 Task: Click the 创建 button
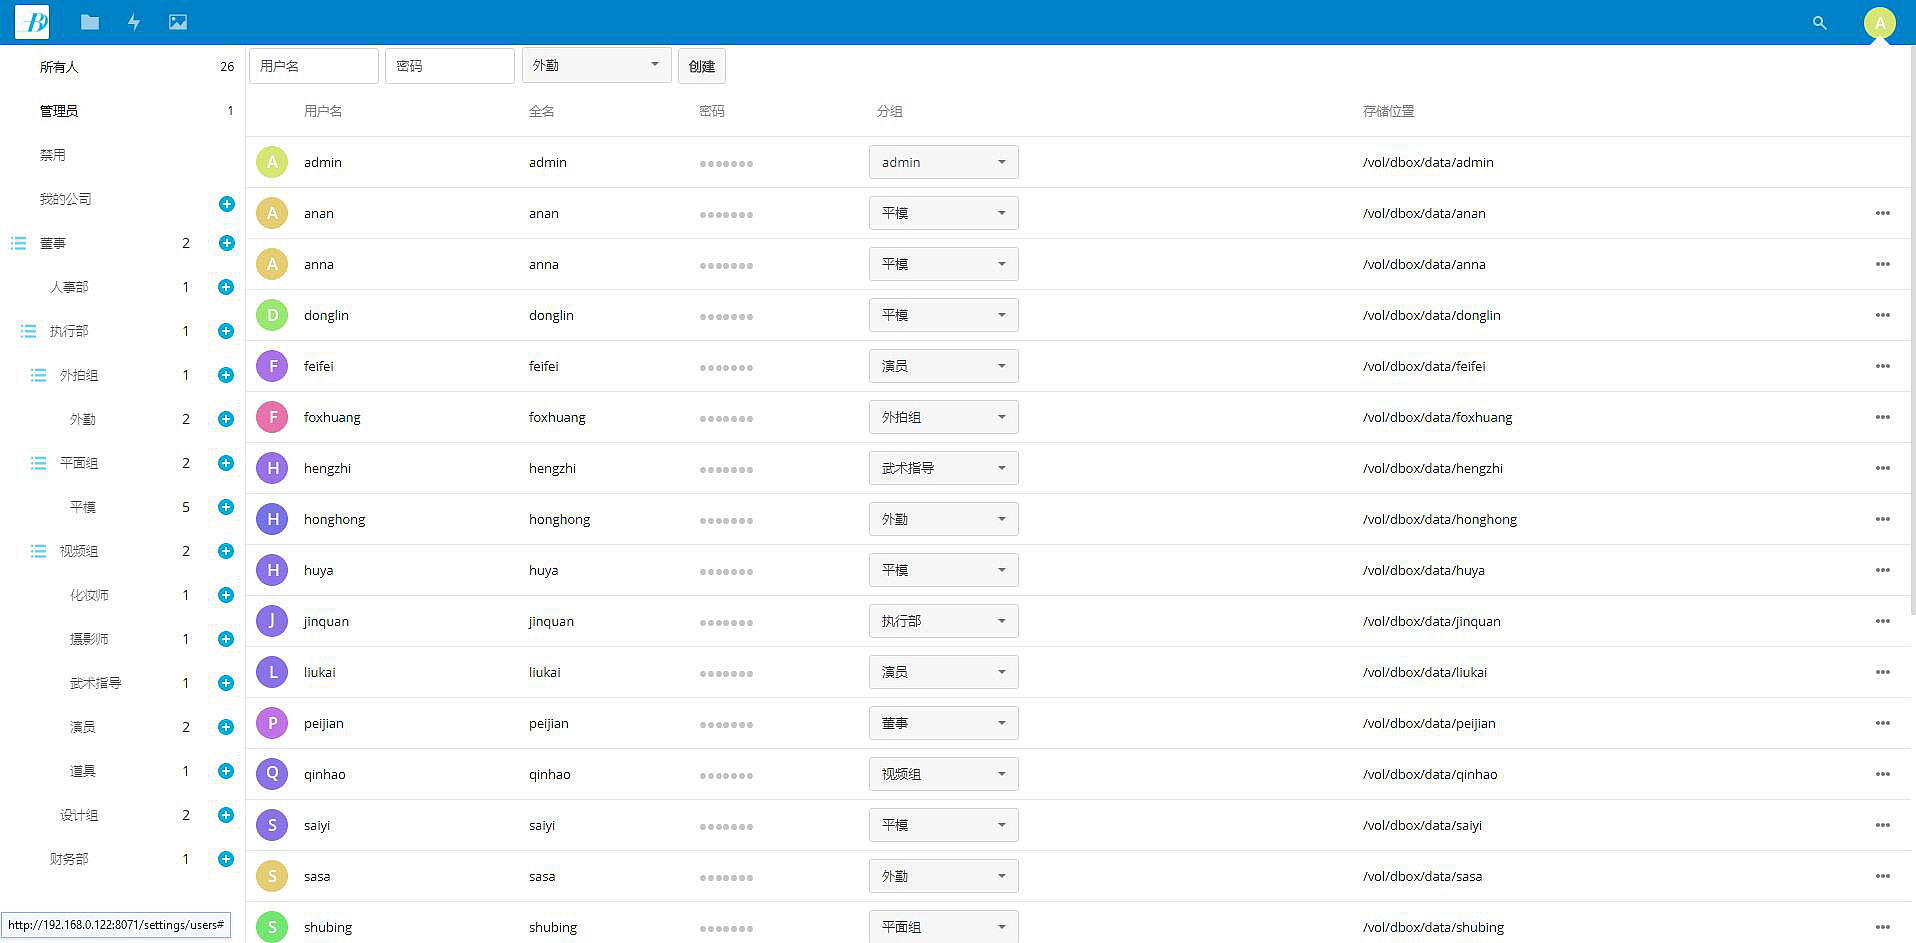[x=702, y=66]
